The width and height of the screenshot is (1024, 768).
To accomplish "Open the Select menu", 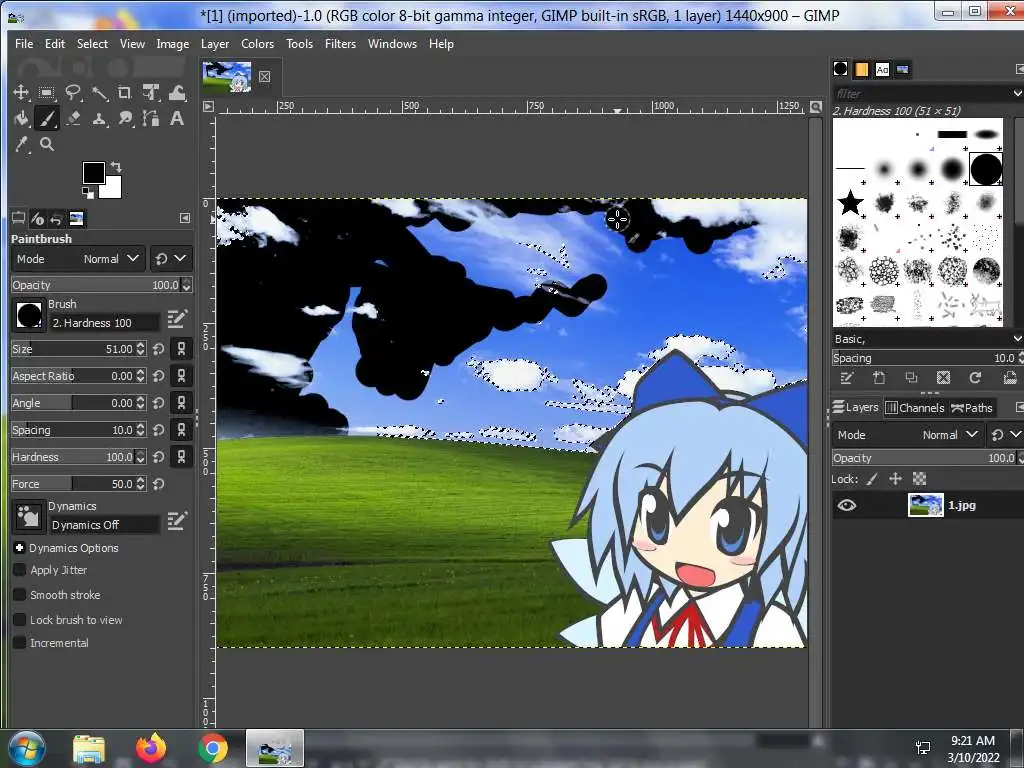I will 92,44.
